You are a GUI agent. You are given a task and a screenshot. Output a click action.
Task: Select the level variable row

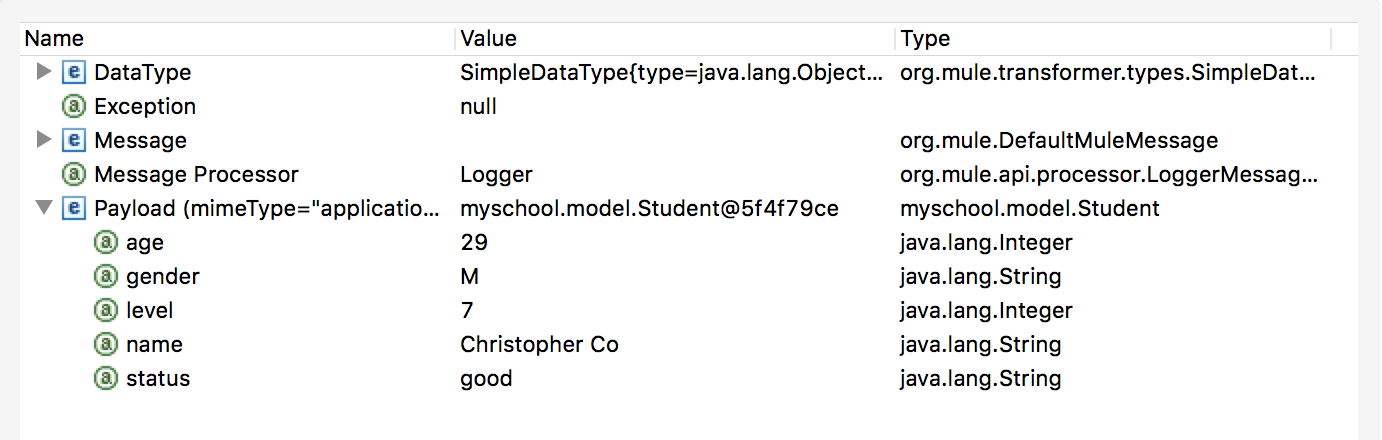[x=149, y=310]
